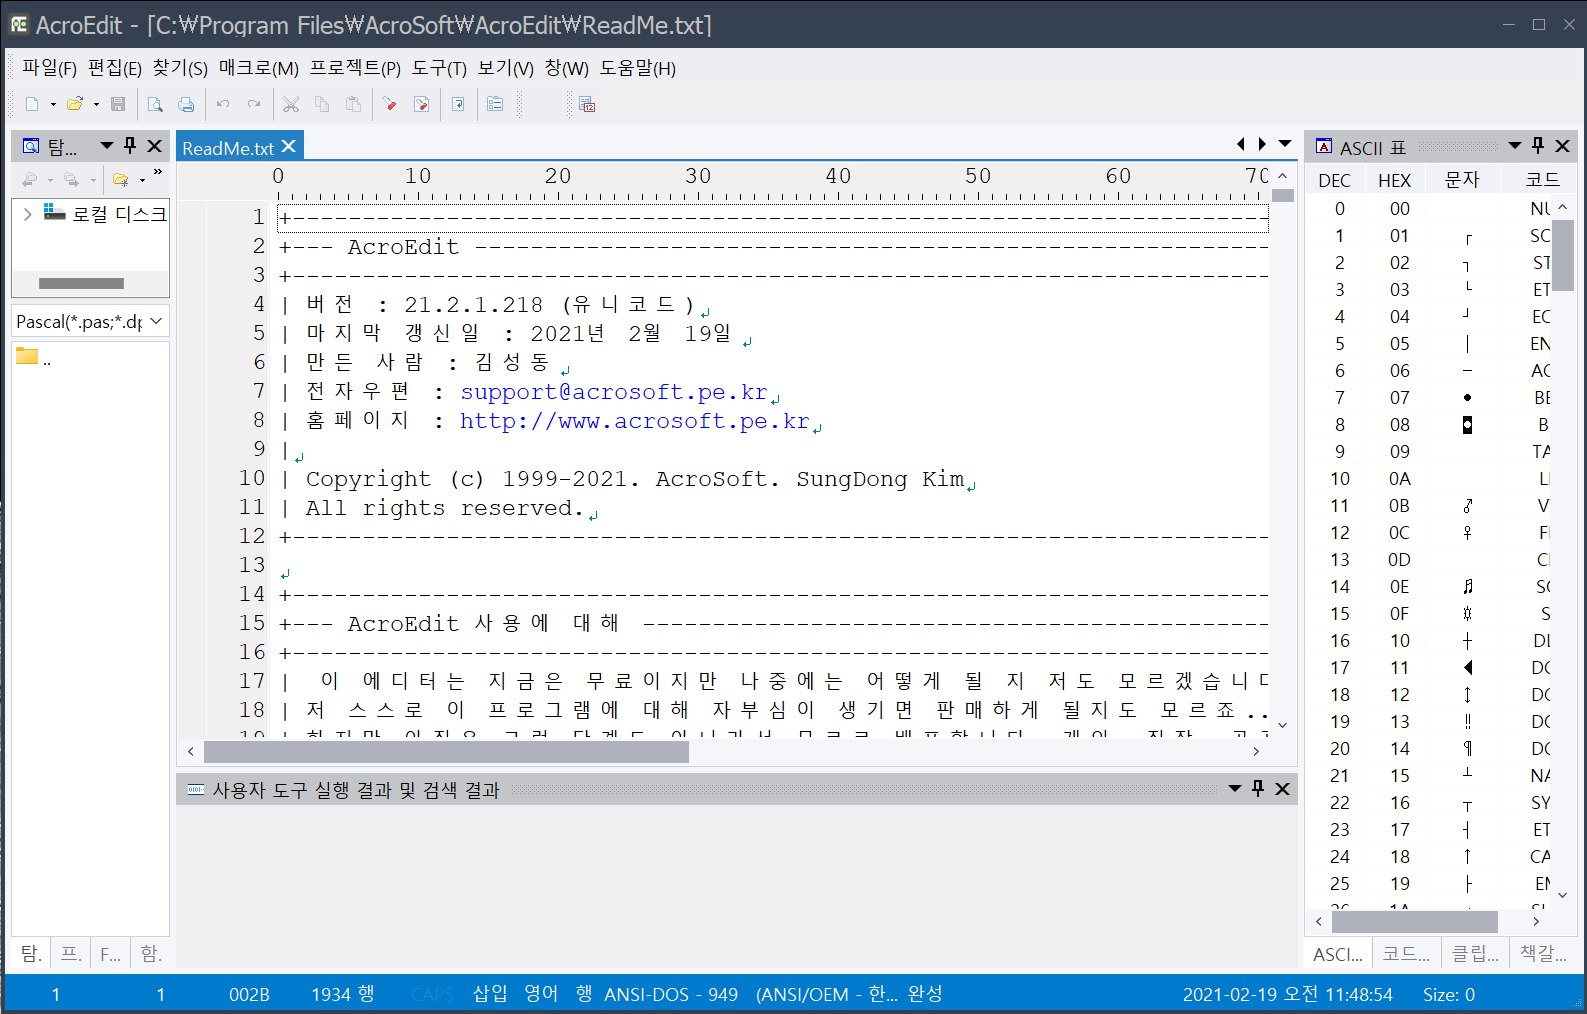This screenshot has width=1587, height=1014.
Task: Click the Undo arrow icon
Action: coord(223,104)
